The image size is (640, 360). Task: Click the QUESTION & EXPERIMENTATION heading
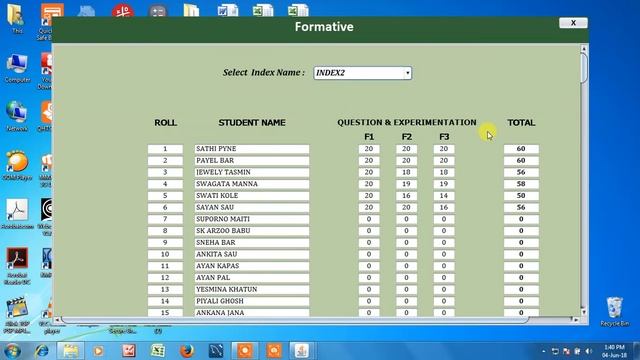pos(407,122)
